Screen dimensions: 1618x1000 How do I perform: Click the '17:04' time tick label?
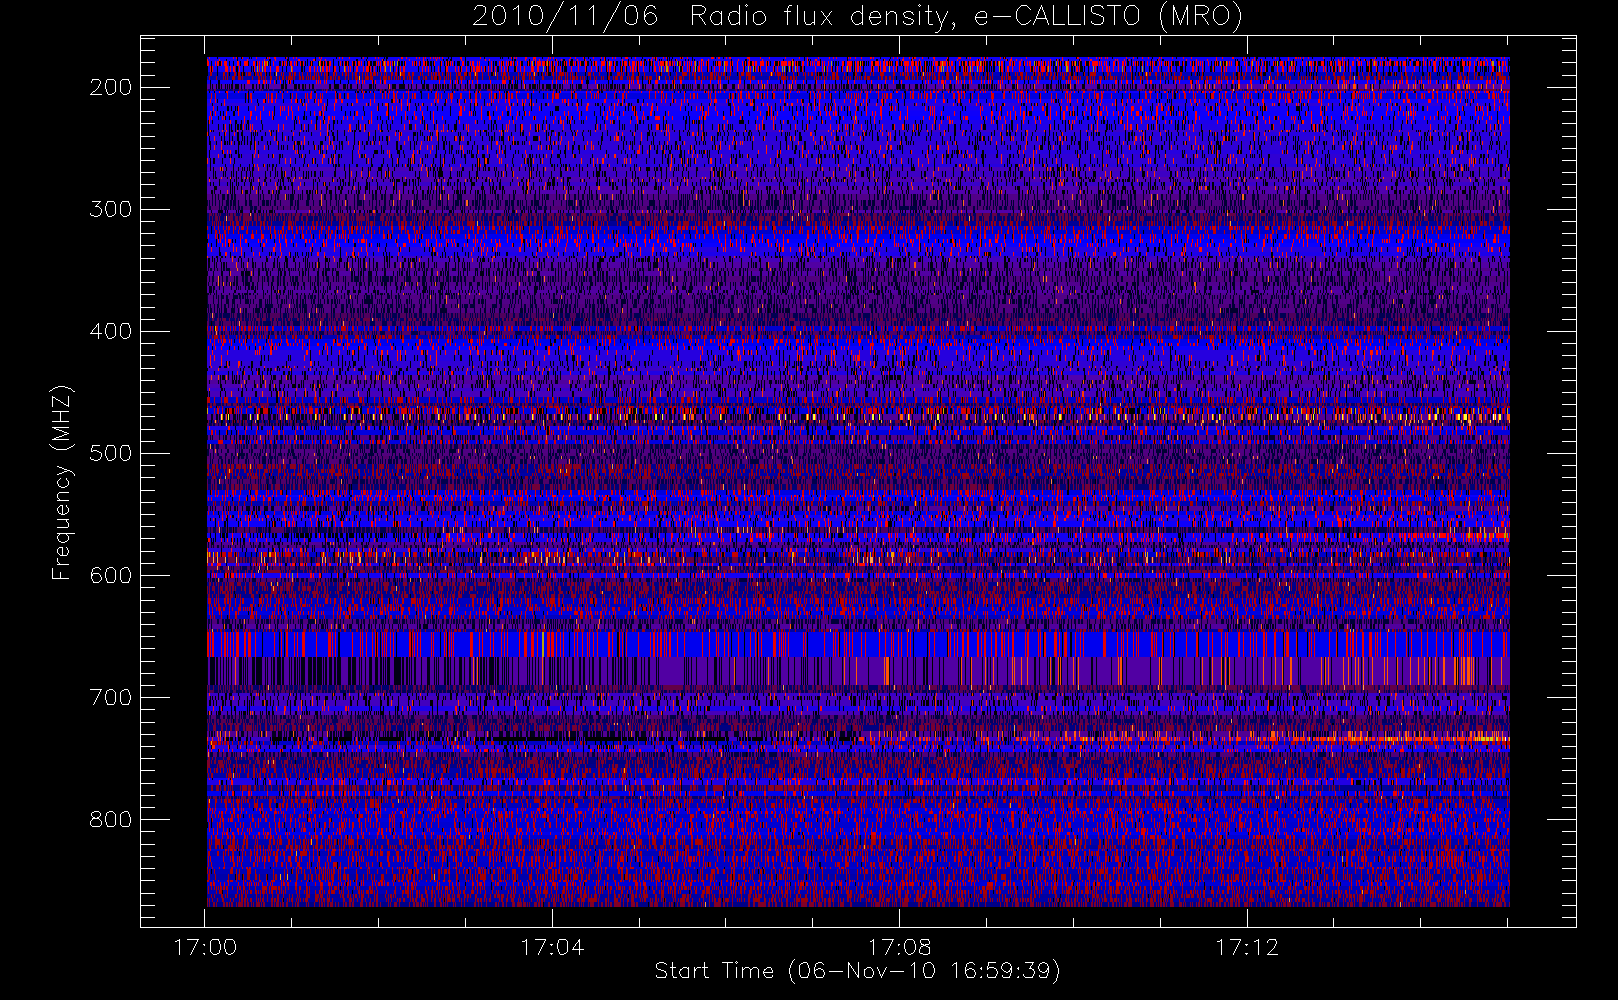coord(552,947)
